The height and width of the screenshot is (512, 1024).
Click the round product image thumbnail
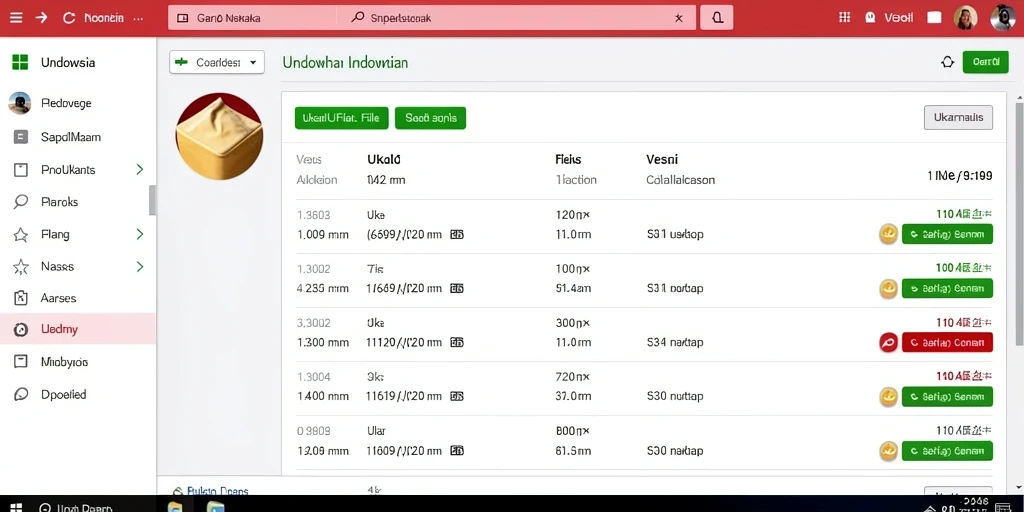(x=219, y=136)
